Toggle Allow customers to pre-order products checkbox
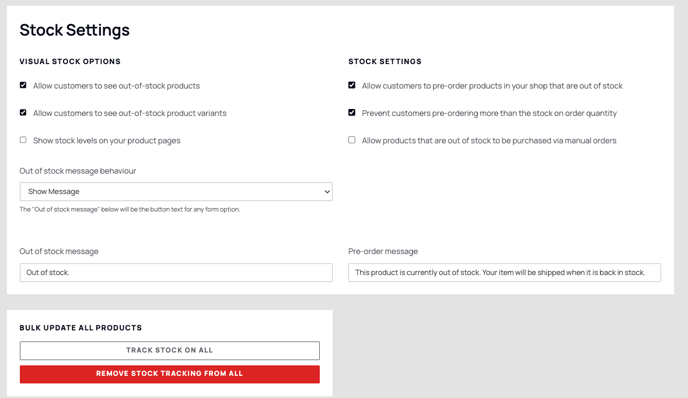The height and width of the screenshot is (398, 688). tap(352, 85)
